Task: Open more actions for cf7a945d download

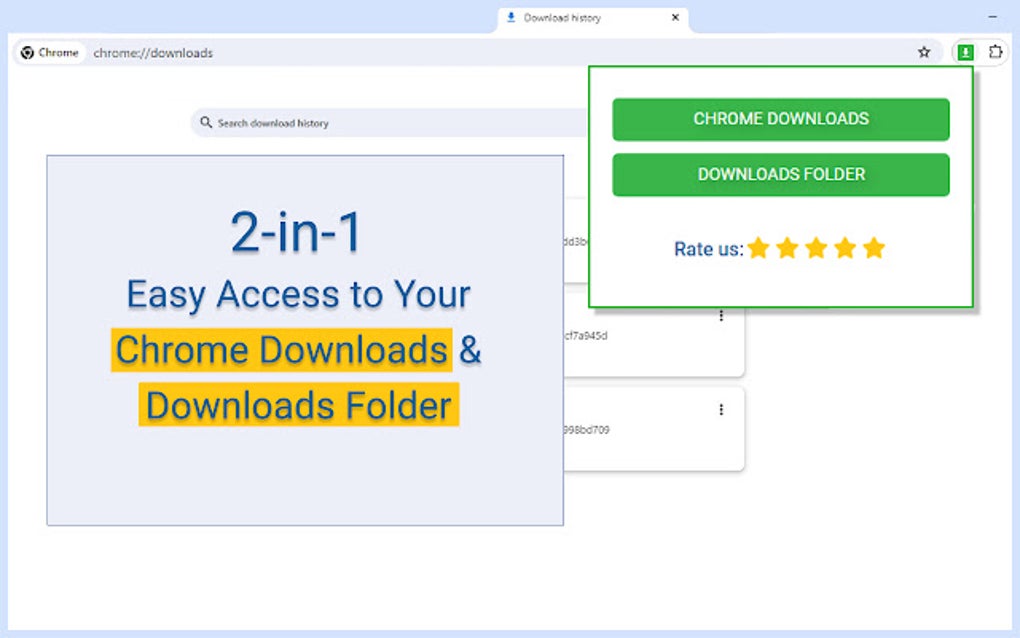Action: click(721, 315)
